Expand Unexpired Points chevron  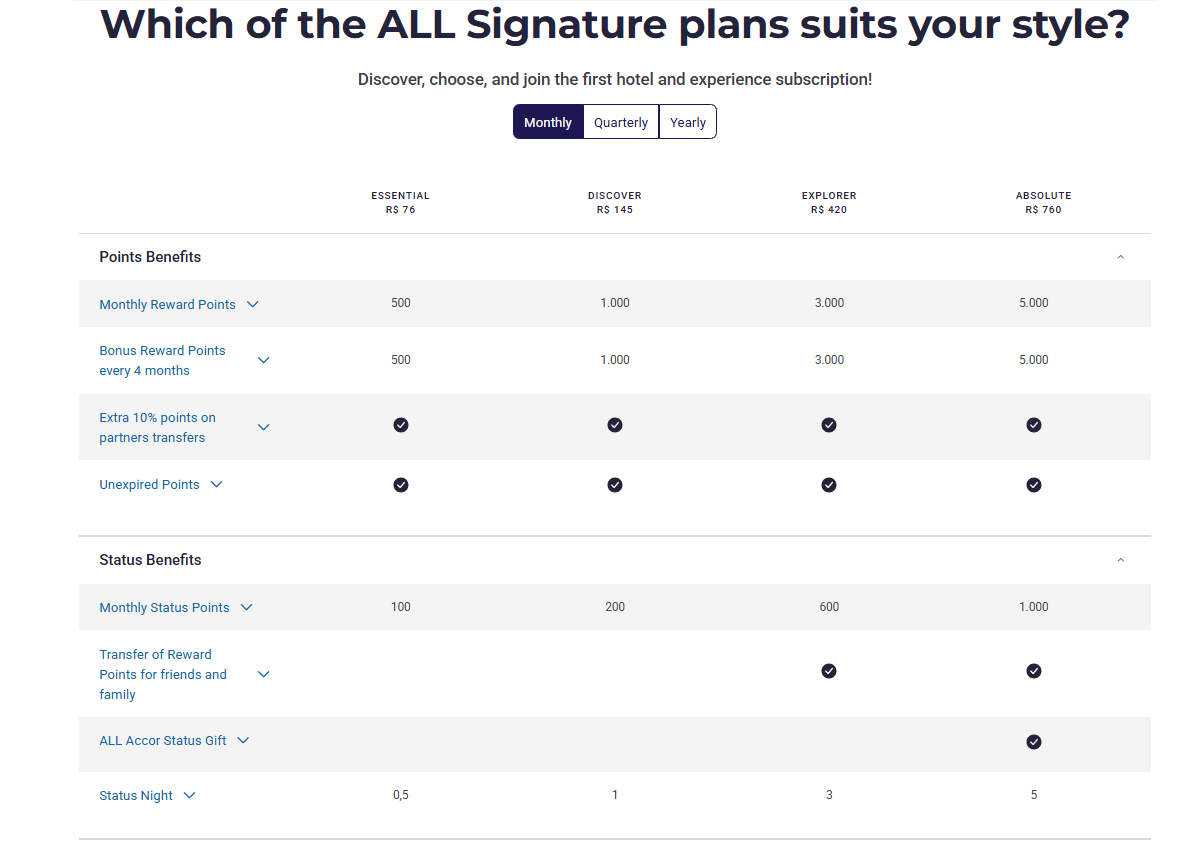pyautogui.click(x=216, y=484)
